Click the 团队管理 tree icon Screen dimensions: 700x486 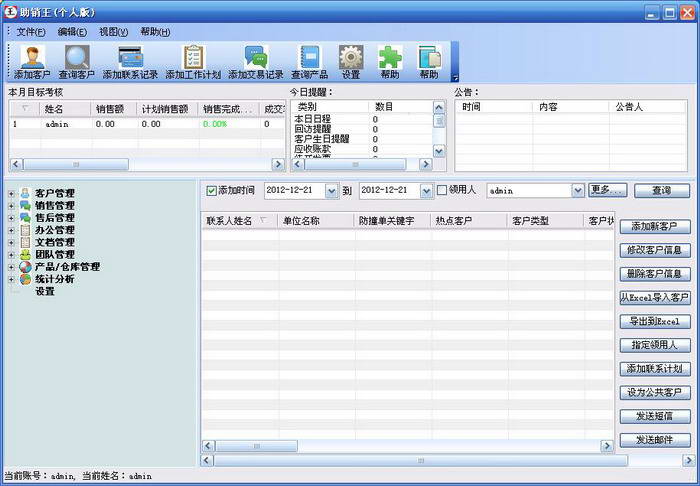tap(25, 254)
